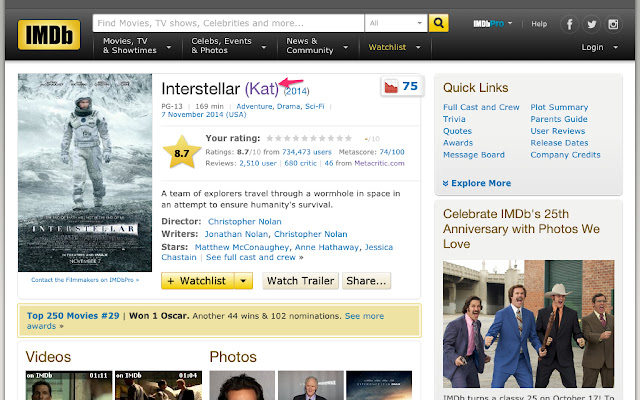Click the Interstellar movie poster

pyautogui.click(x=84, y=172)
